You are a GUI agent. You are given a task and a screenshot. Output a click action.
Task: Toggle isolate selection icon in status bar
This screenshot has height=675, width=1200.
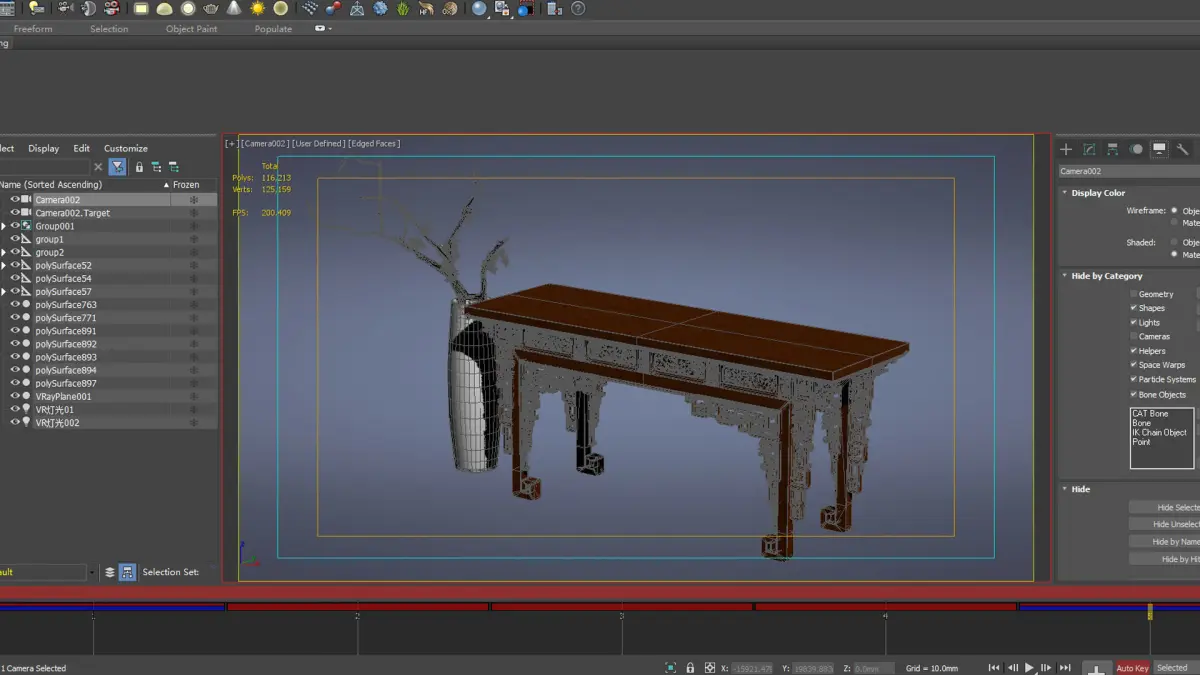click(670, 667)
